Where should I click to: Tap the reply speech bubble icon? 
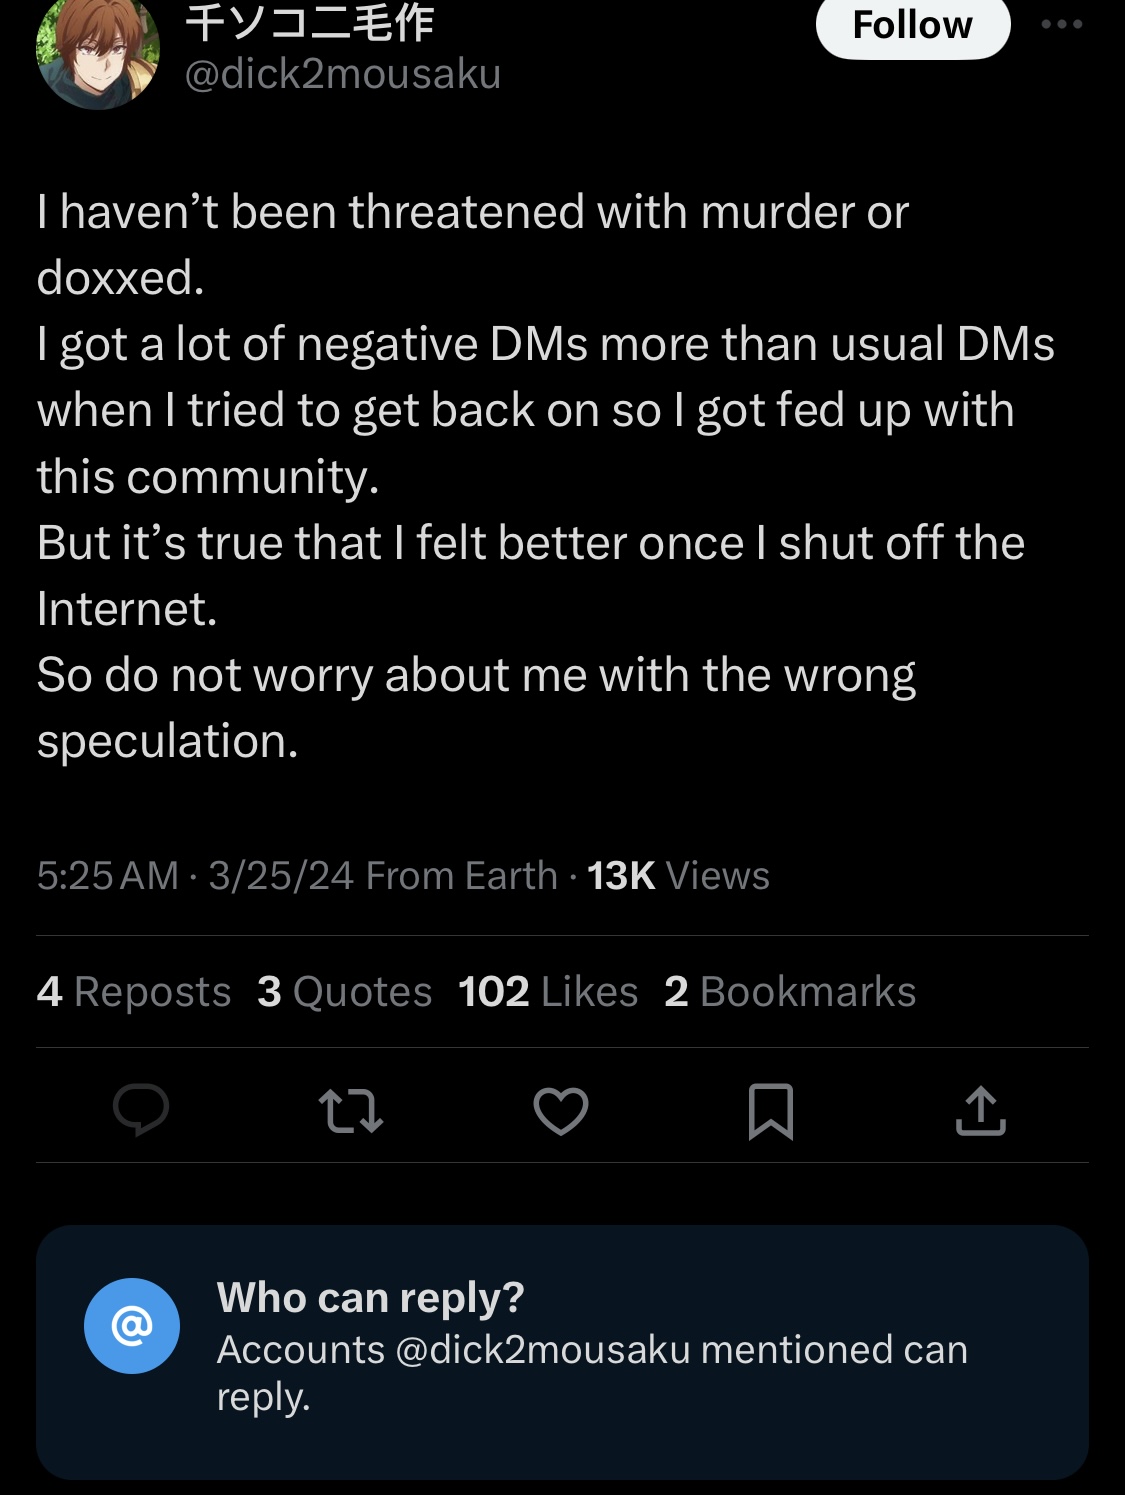click(141, 1110)
